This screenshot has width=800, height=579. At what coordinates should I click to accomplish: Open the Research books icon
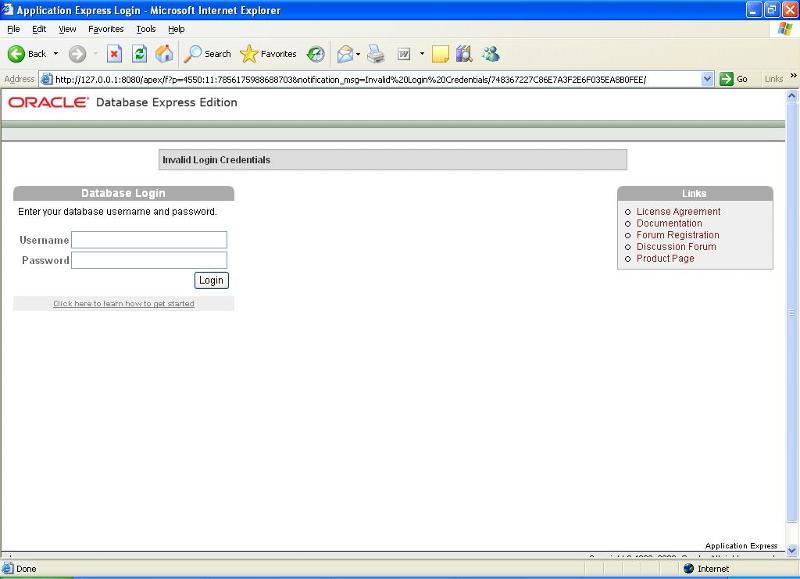point(464,54)
